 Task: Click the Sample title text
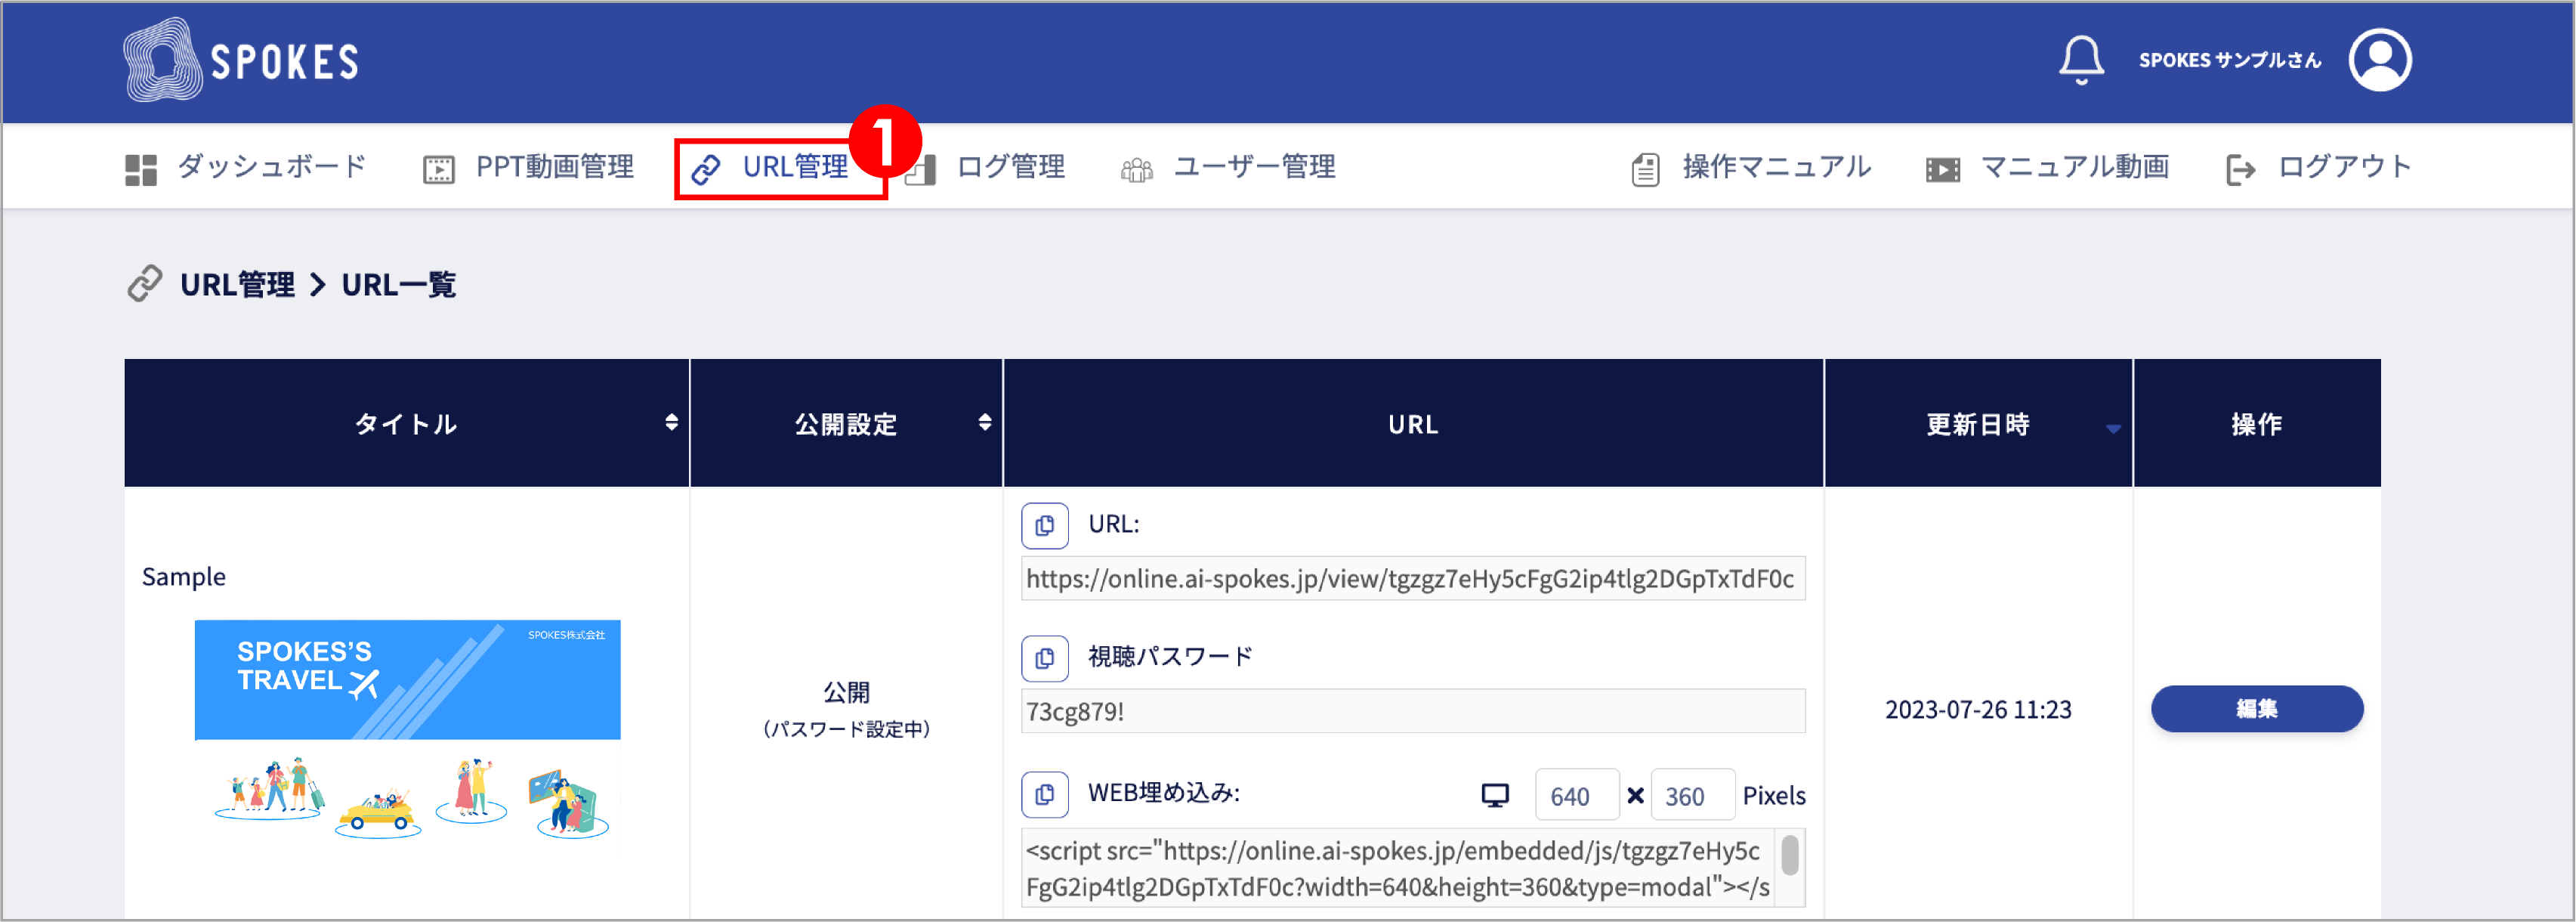tap(183, 577)
